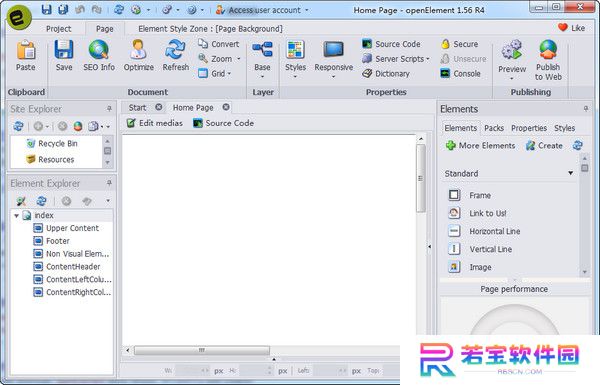Screen dimensions: 600x385
Task: Select Footer tree item
Action: [51, 241]
